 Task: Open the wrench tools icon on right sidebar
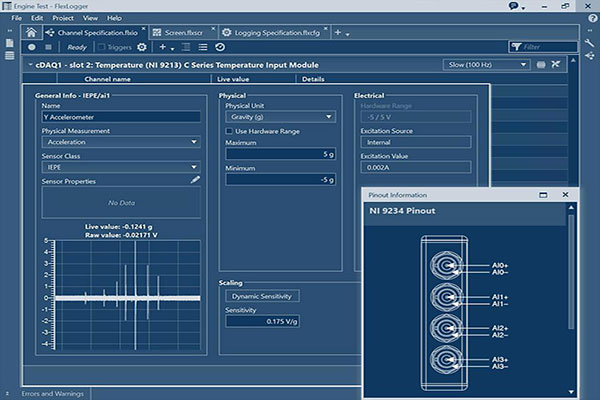click(590, 43)
